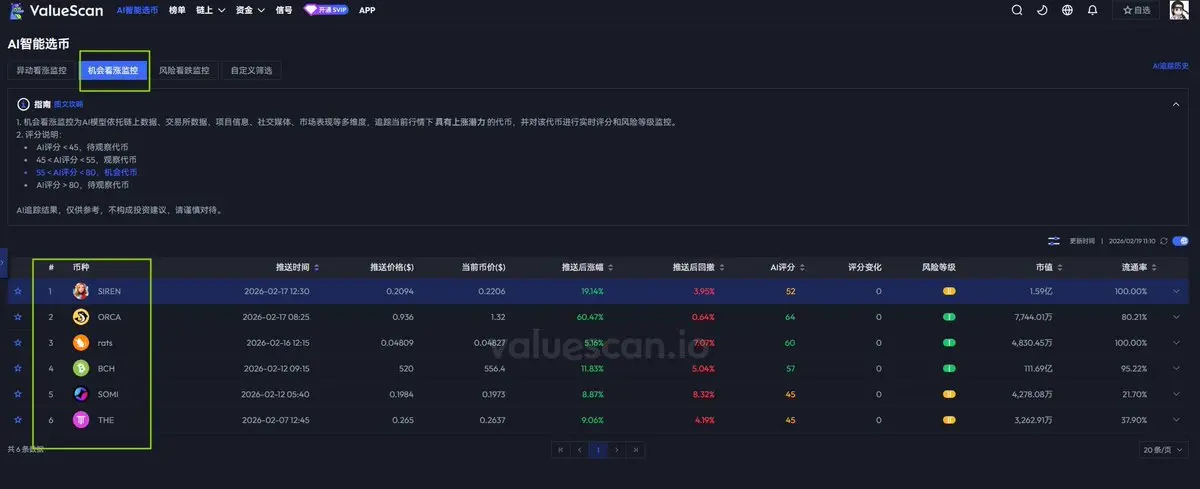Click rats coin icon
The width and height of the screenshot is (1200, 489).
click(81, 343)
